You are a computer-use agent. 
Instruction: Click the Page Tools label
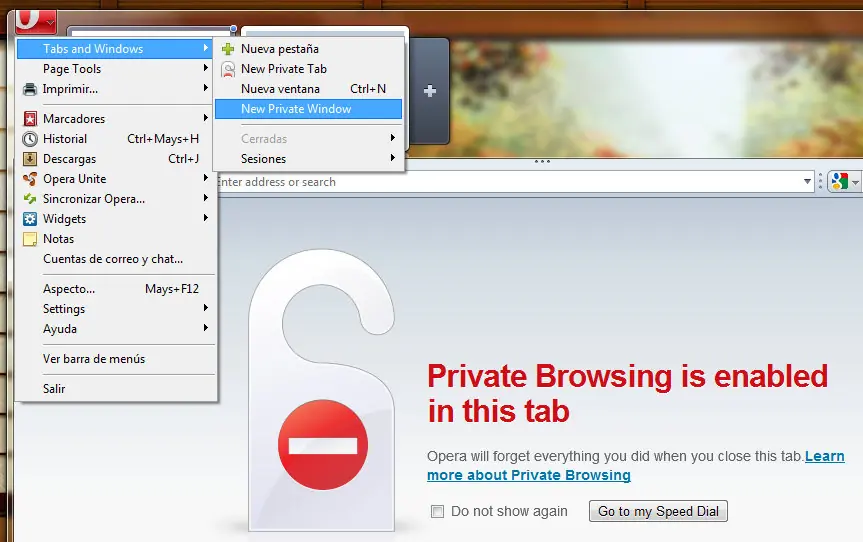pyautogui.click(x=72, y=69)
